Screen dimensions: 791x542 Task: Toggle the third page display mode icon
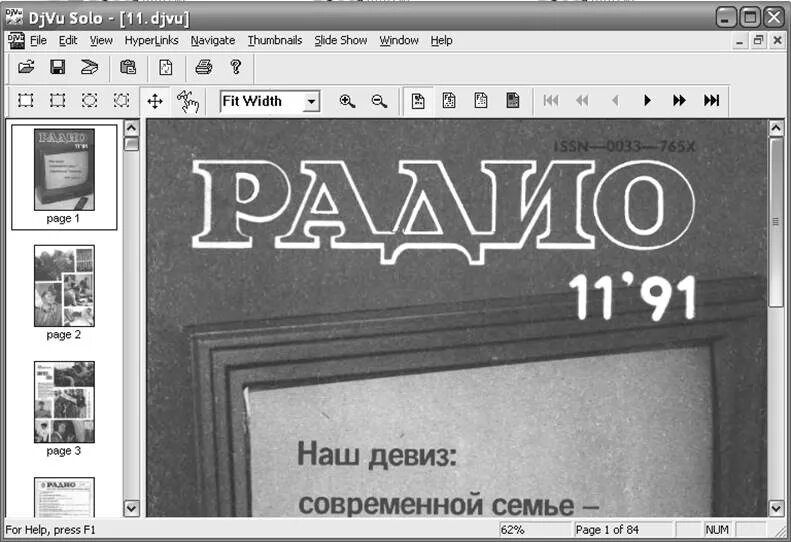pos(481,100)
